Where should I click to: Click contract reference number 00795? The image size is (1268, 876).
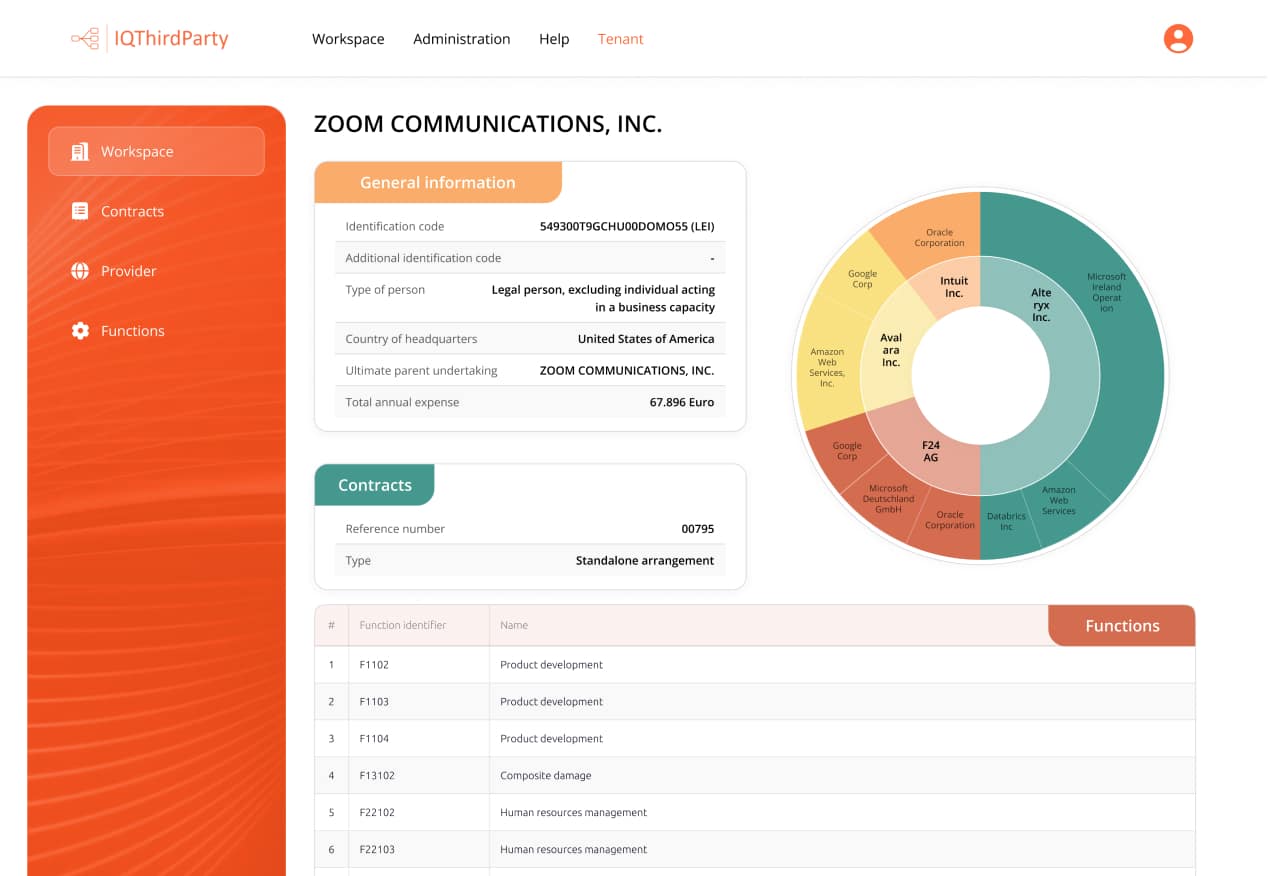coord(698,529)
